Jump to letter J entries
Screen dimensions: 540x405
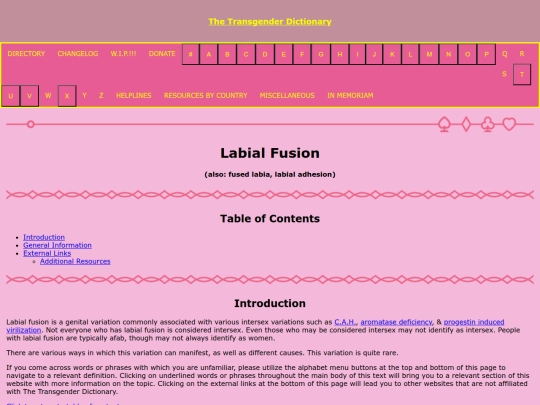374,54
